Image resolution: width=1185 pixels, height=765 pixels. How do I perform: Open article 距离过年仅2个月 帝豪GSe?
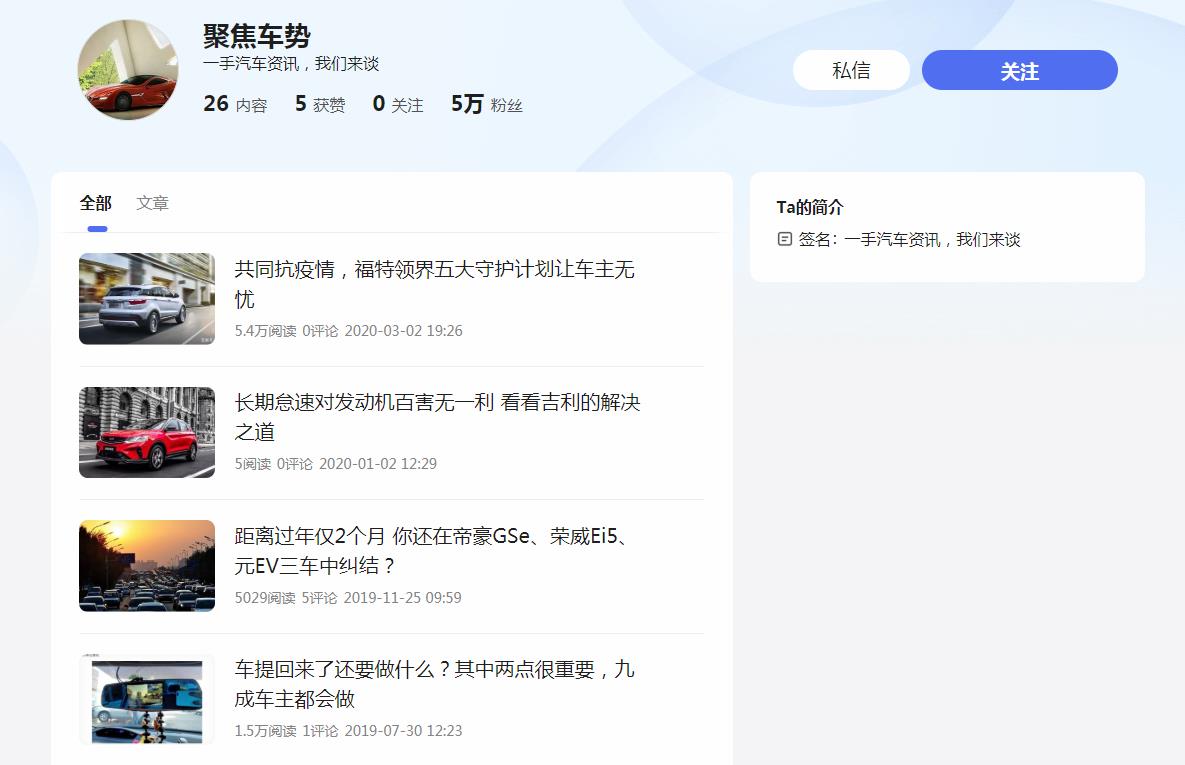pos(432,550)
